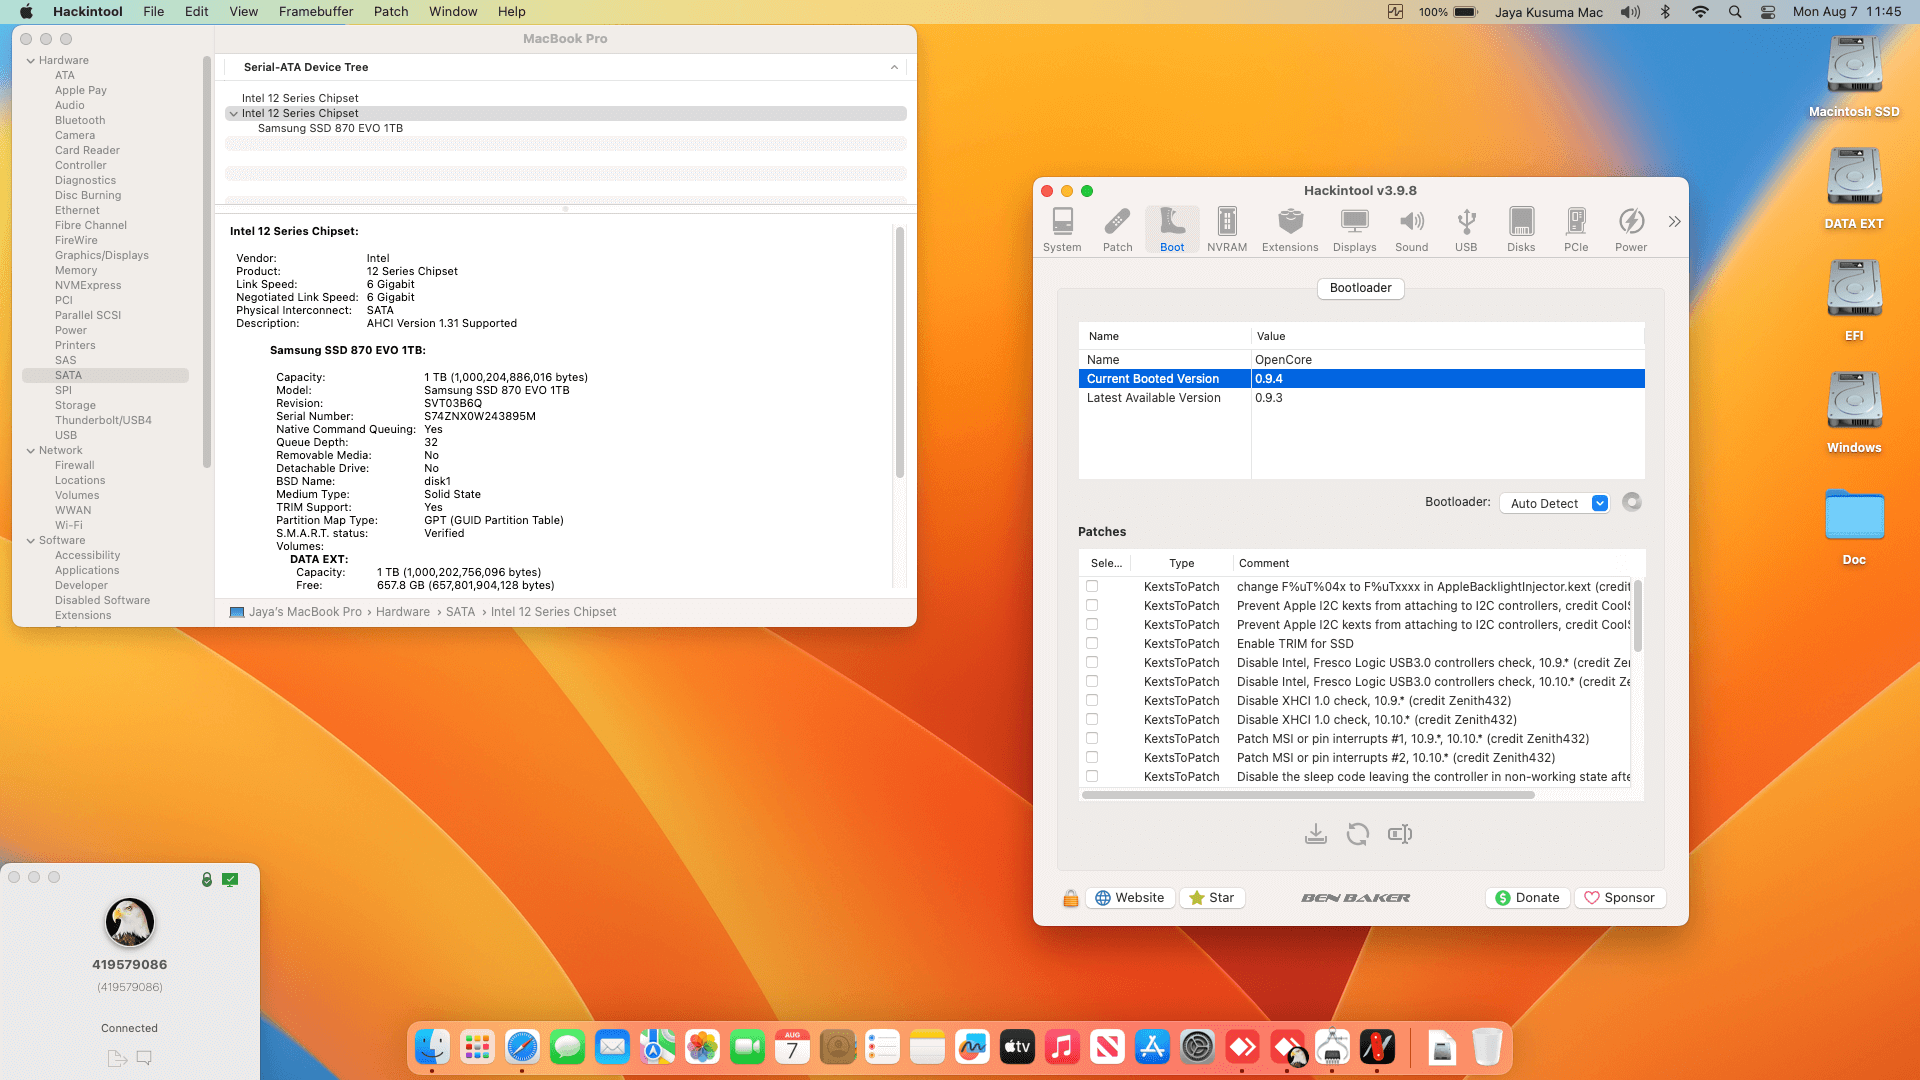Open the NVRAM tab in Hackintool toolbar
1920x1080 pixels.
(1226, 229)
